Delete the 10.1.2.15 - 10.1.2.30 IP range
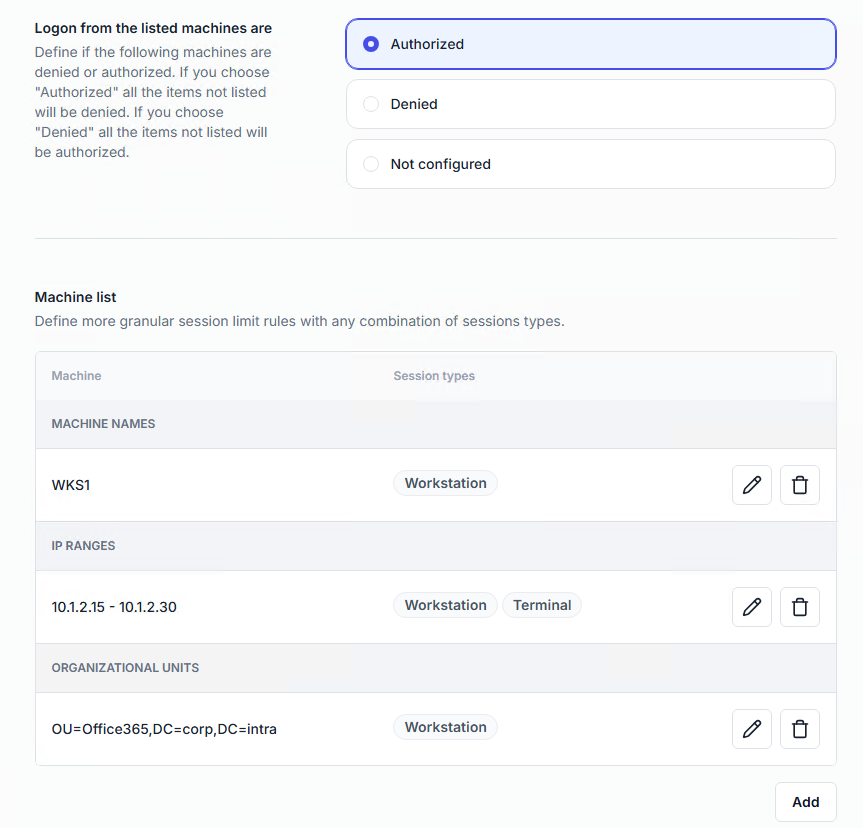This screenshot has height=828, width=863. [799, 607]
